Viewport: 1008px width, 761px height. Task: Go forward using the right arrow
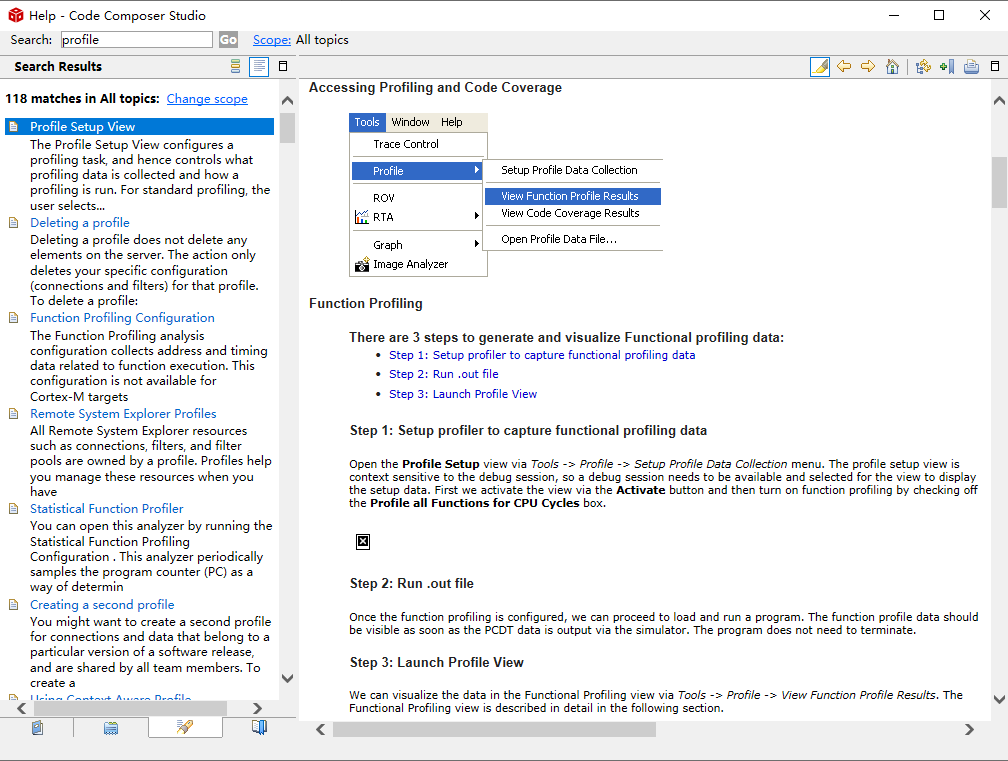[x=868, y=66]
